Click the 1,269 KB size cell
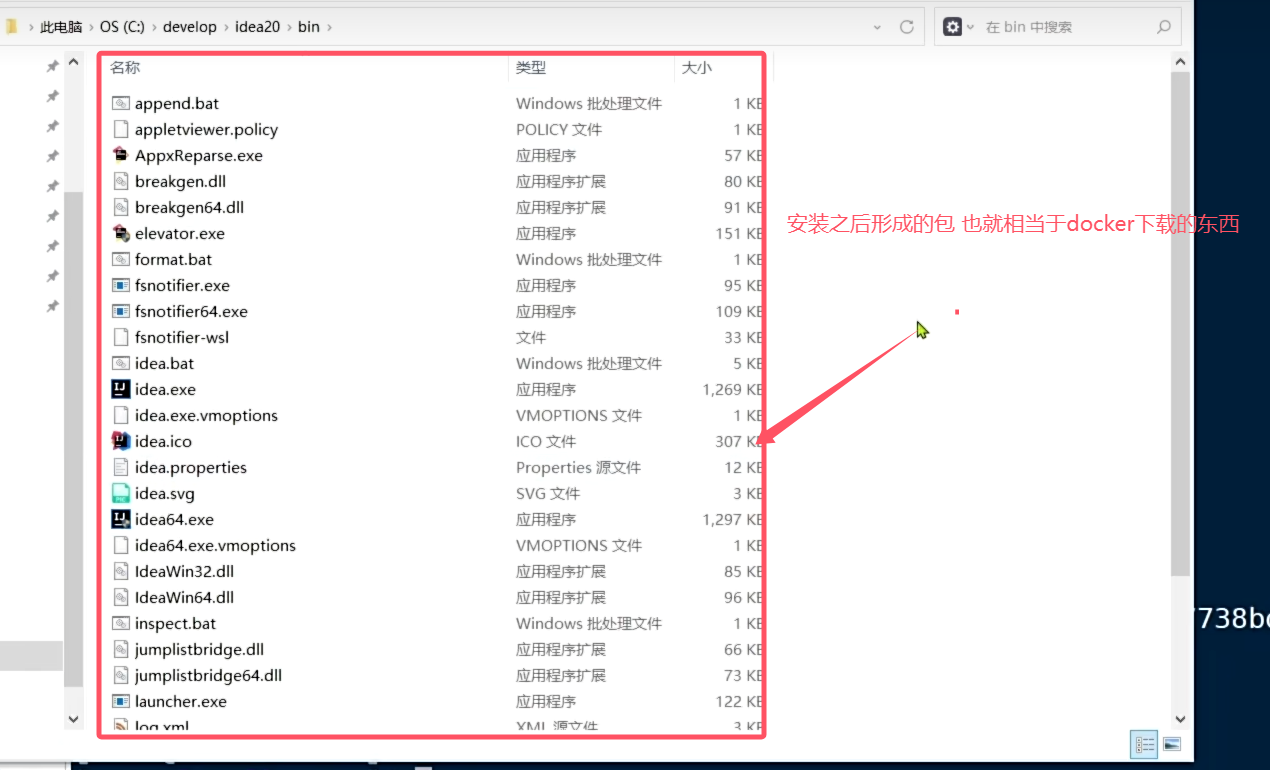The height and width of the screenshot is (770, 1270). 733,389
